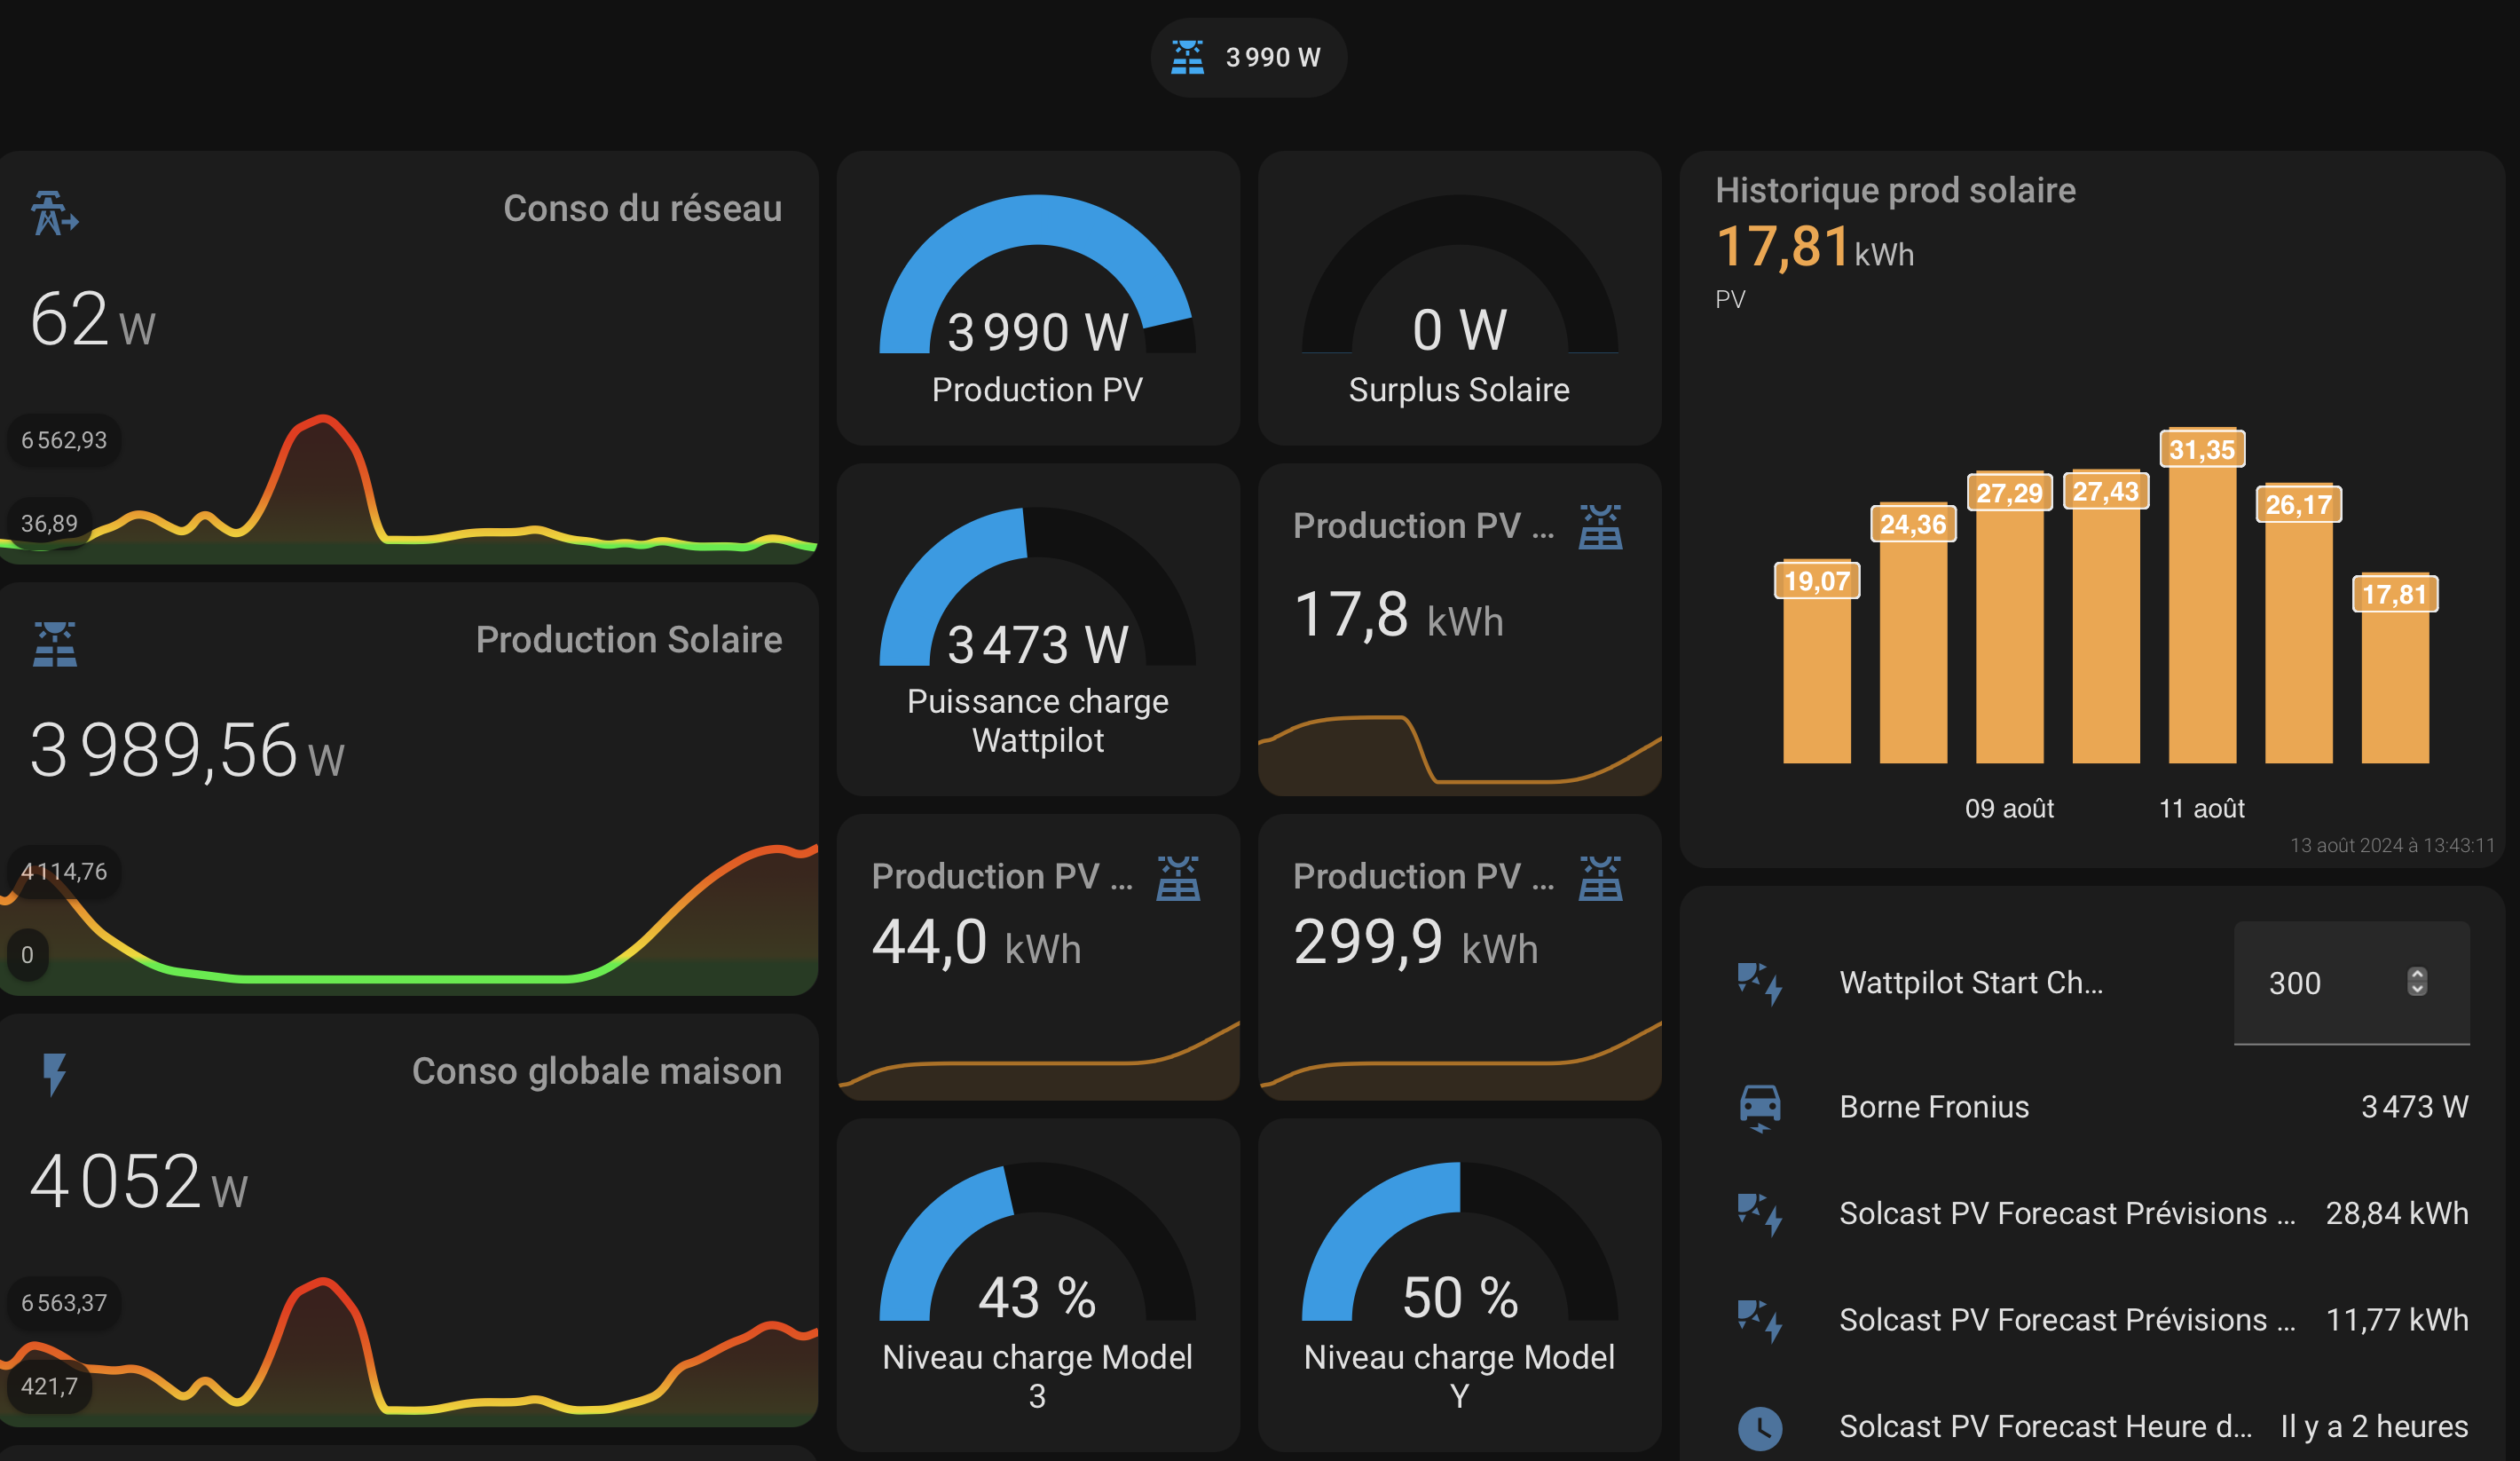2520x1461 pixels.
Task: Click solar icon on 17,8 kWh card
Action: [x=1600, y=526]
